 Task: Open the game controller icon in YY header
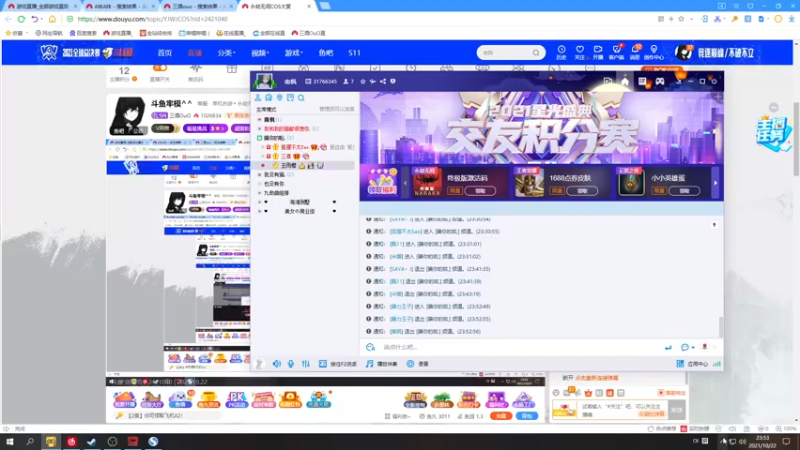(x=660, y=81)
